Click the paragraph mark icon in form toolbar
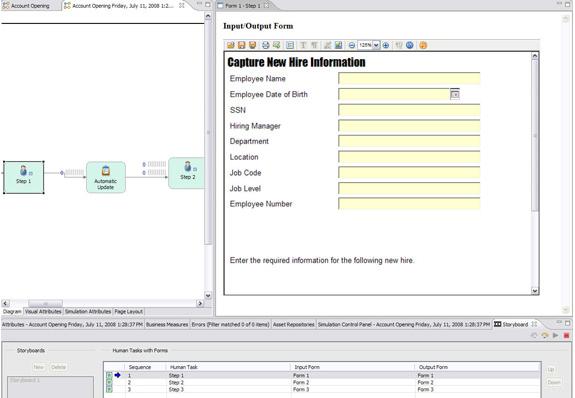 [x=314, y=45]
